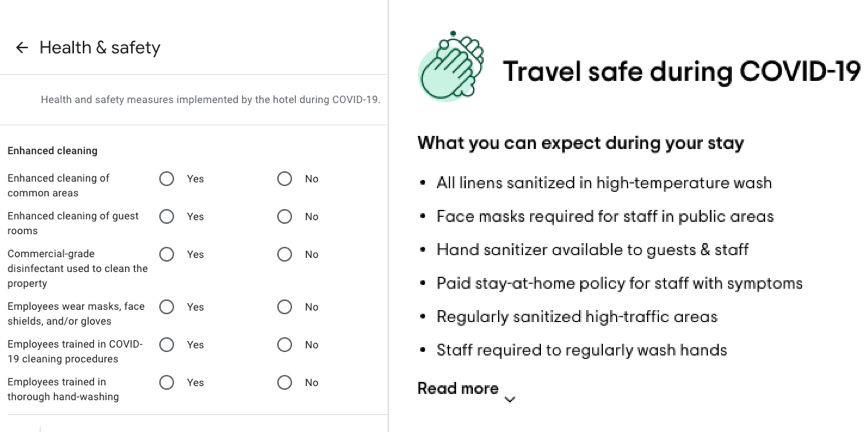Screen dimensions: 864x432
Task: Click the Enhanced cleaning section header
Action: click(x=52, y=150)
